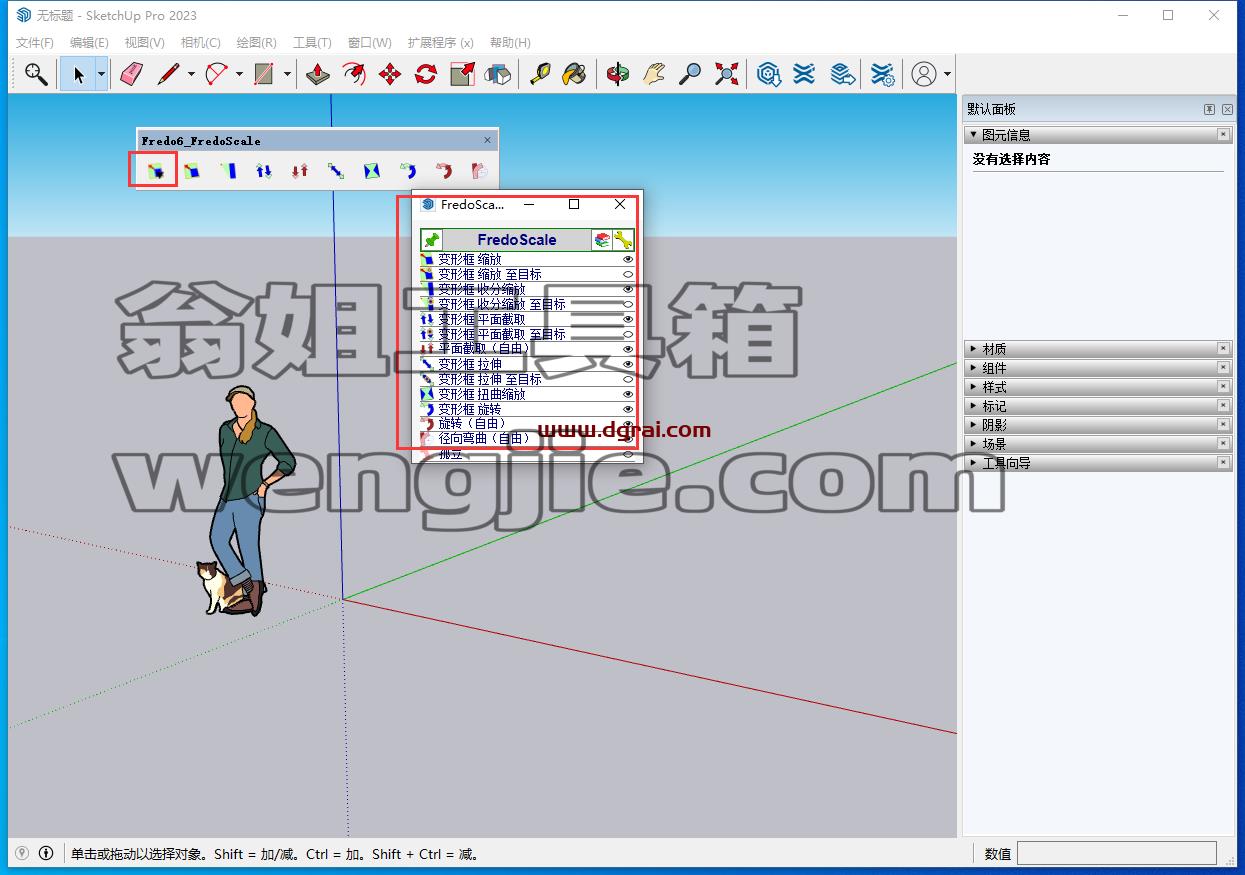Open the 编辑(E) menu

(x=89, y=42)
